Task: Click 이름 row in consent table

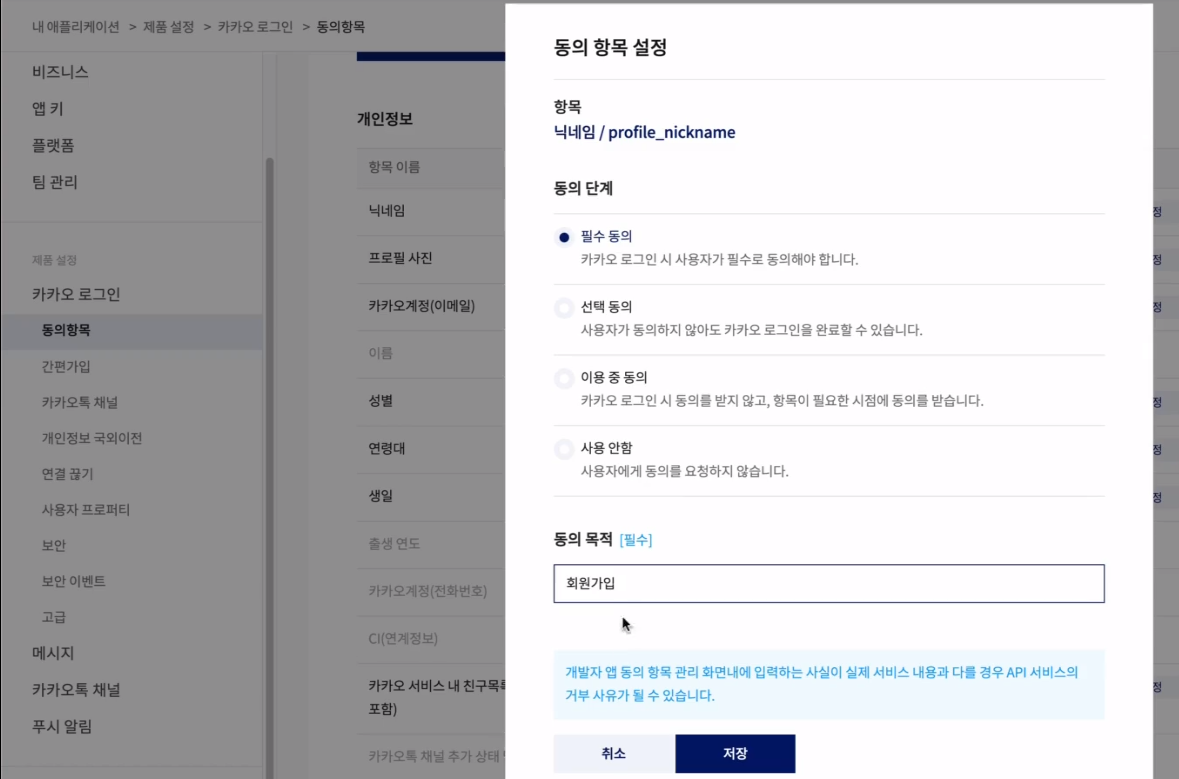Action: click(x=431, y=353)
